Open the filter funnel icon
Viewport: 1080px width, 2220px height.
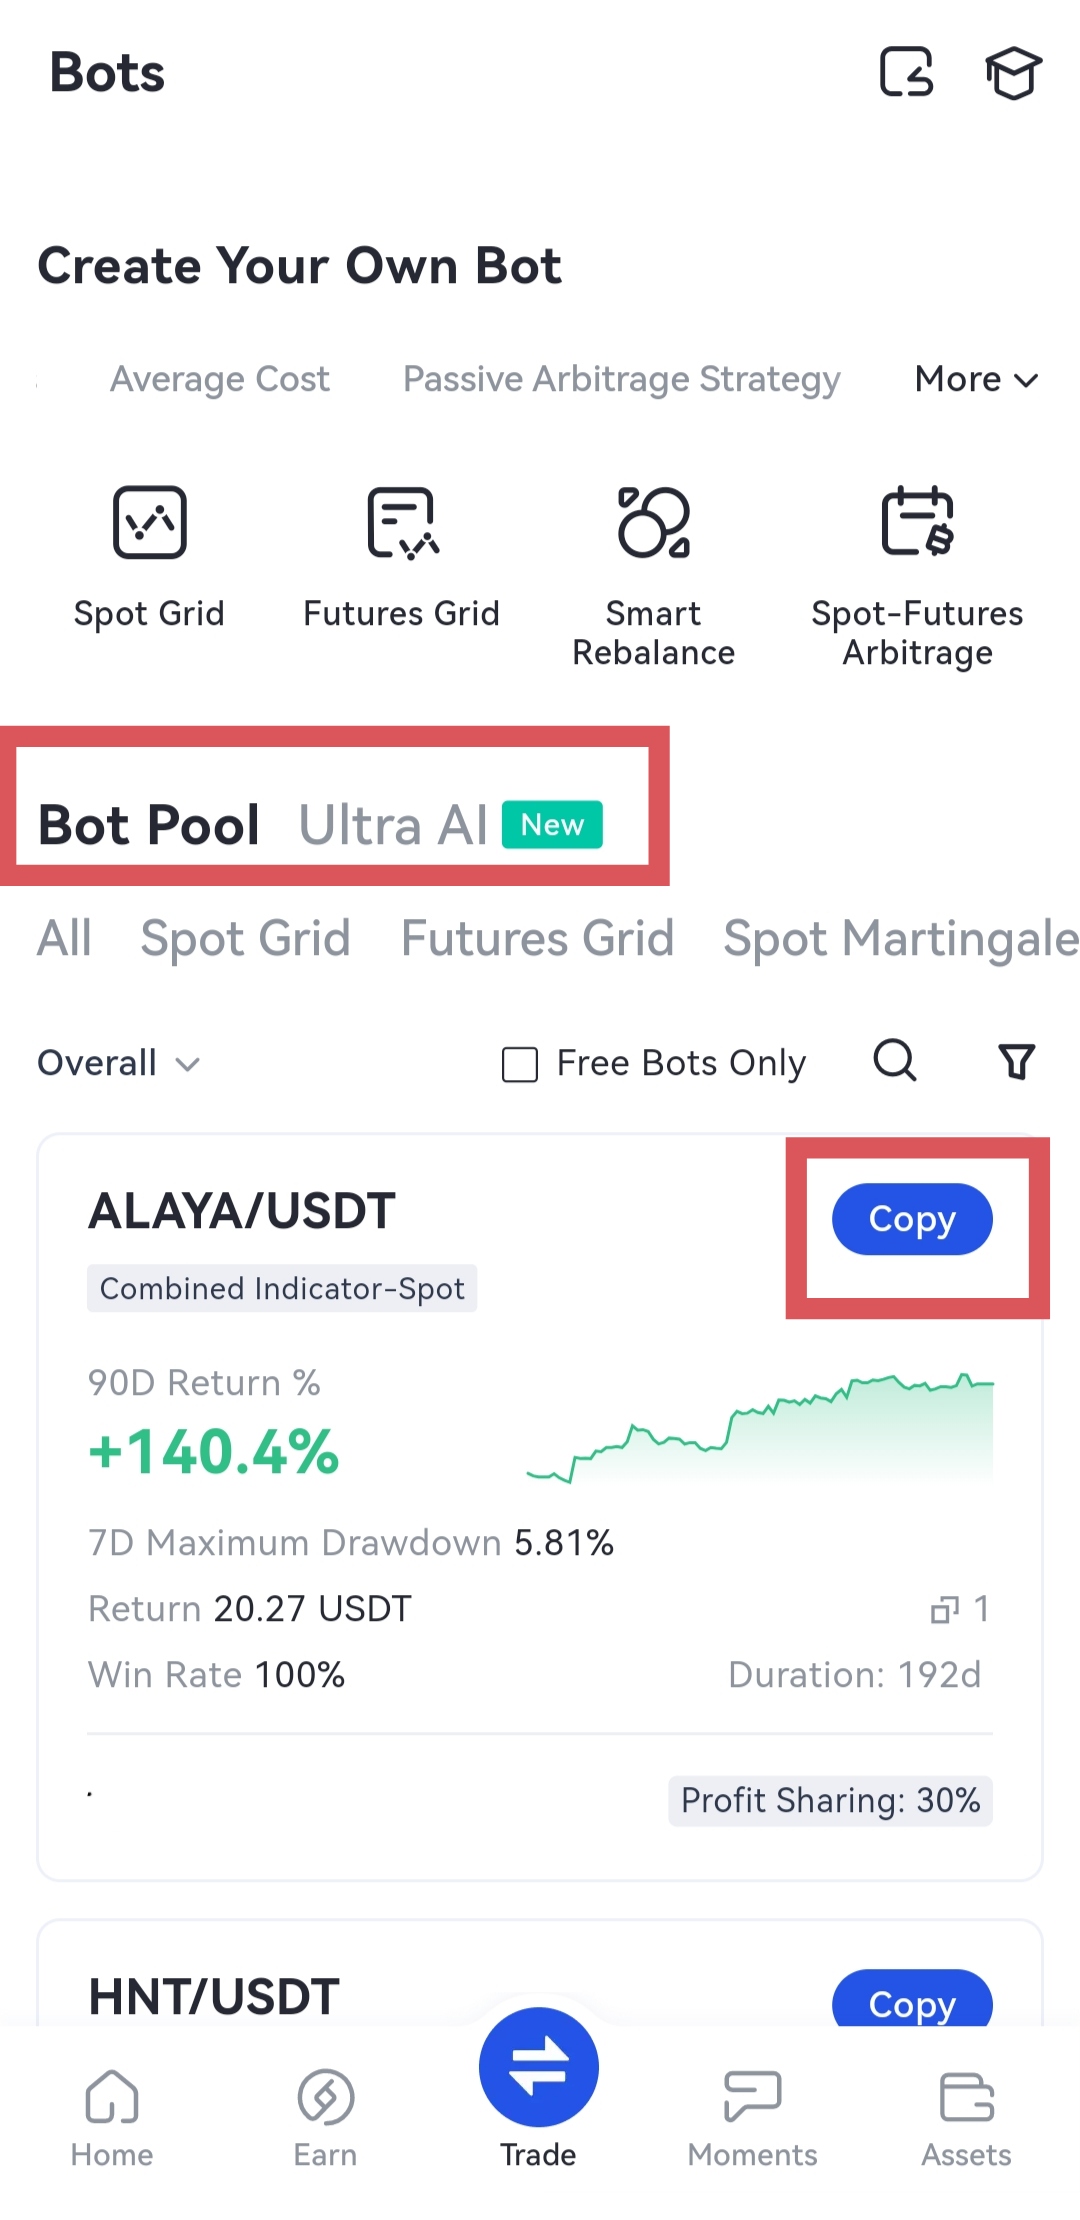coord(1016,1061)
